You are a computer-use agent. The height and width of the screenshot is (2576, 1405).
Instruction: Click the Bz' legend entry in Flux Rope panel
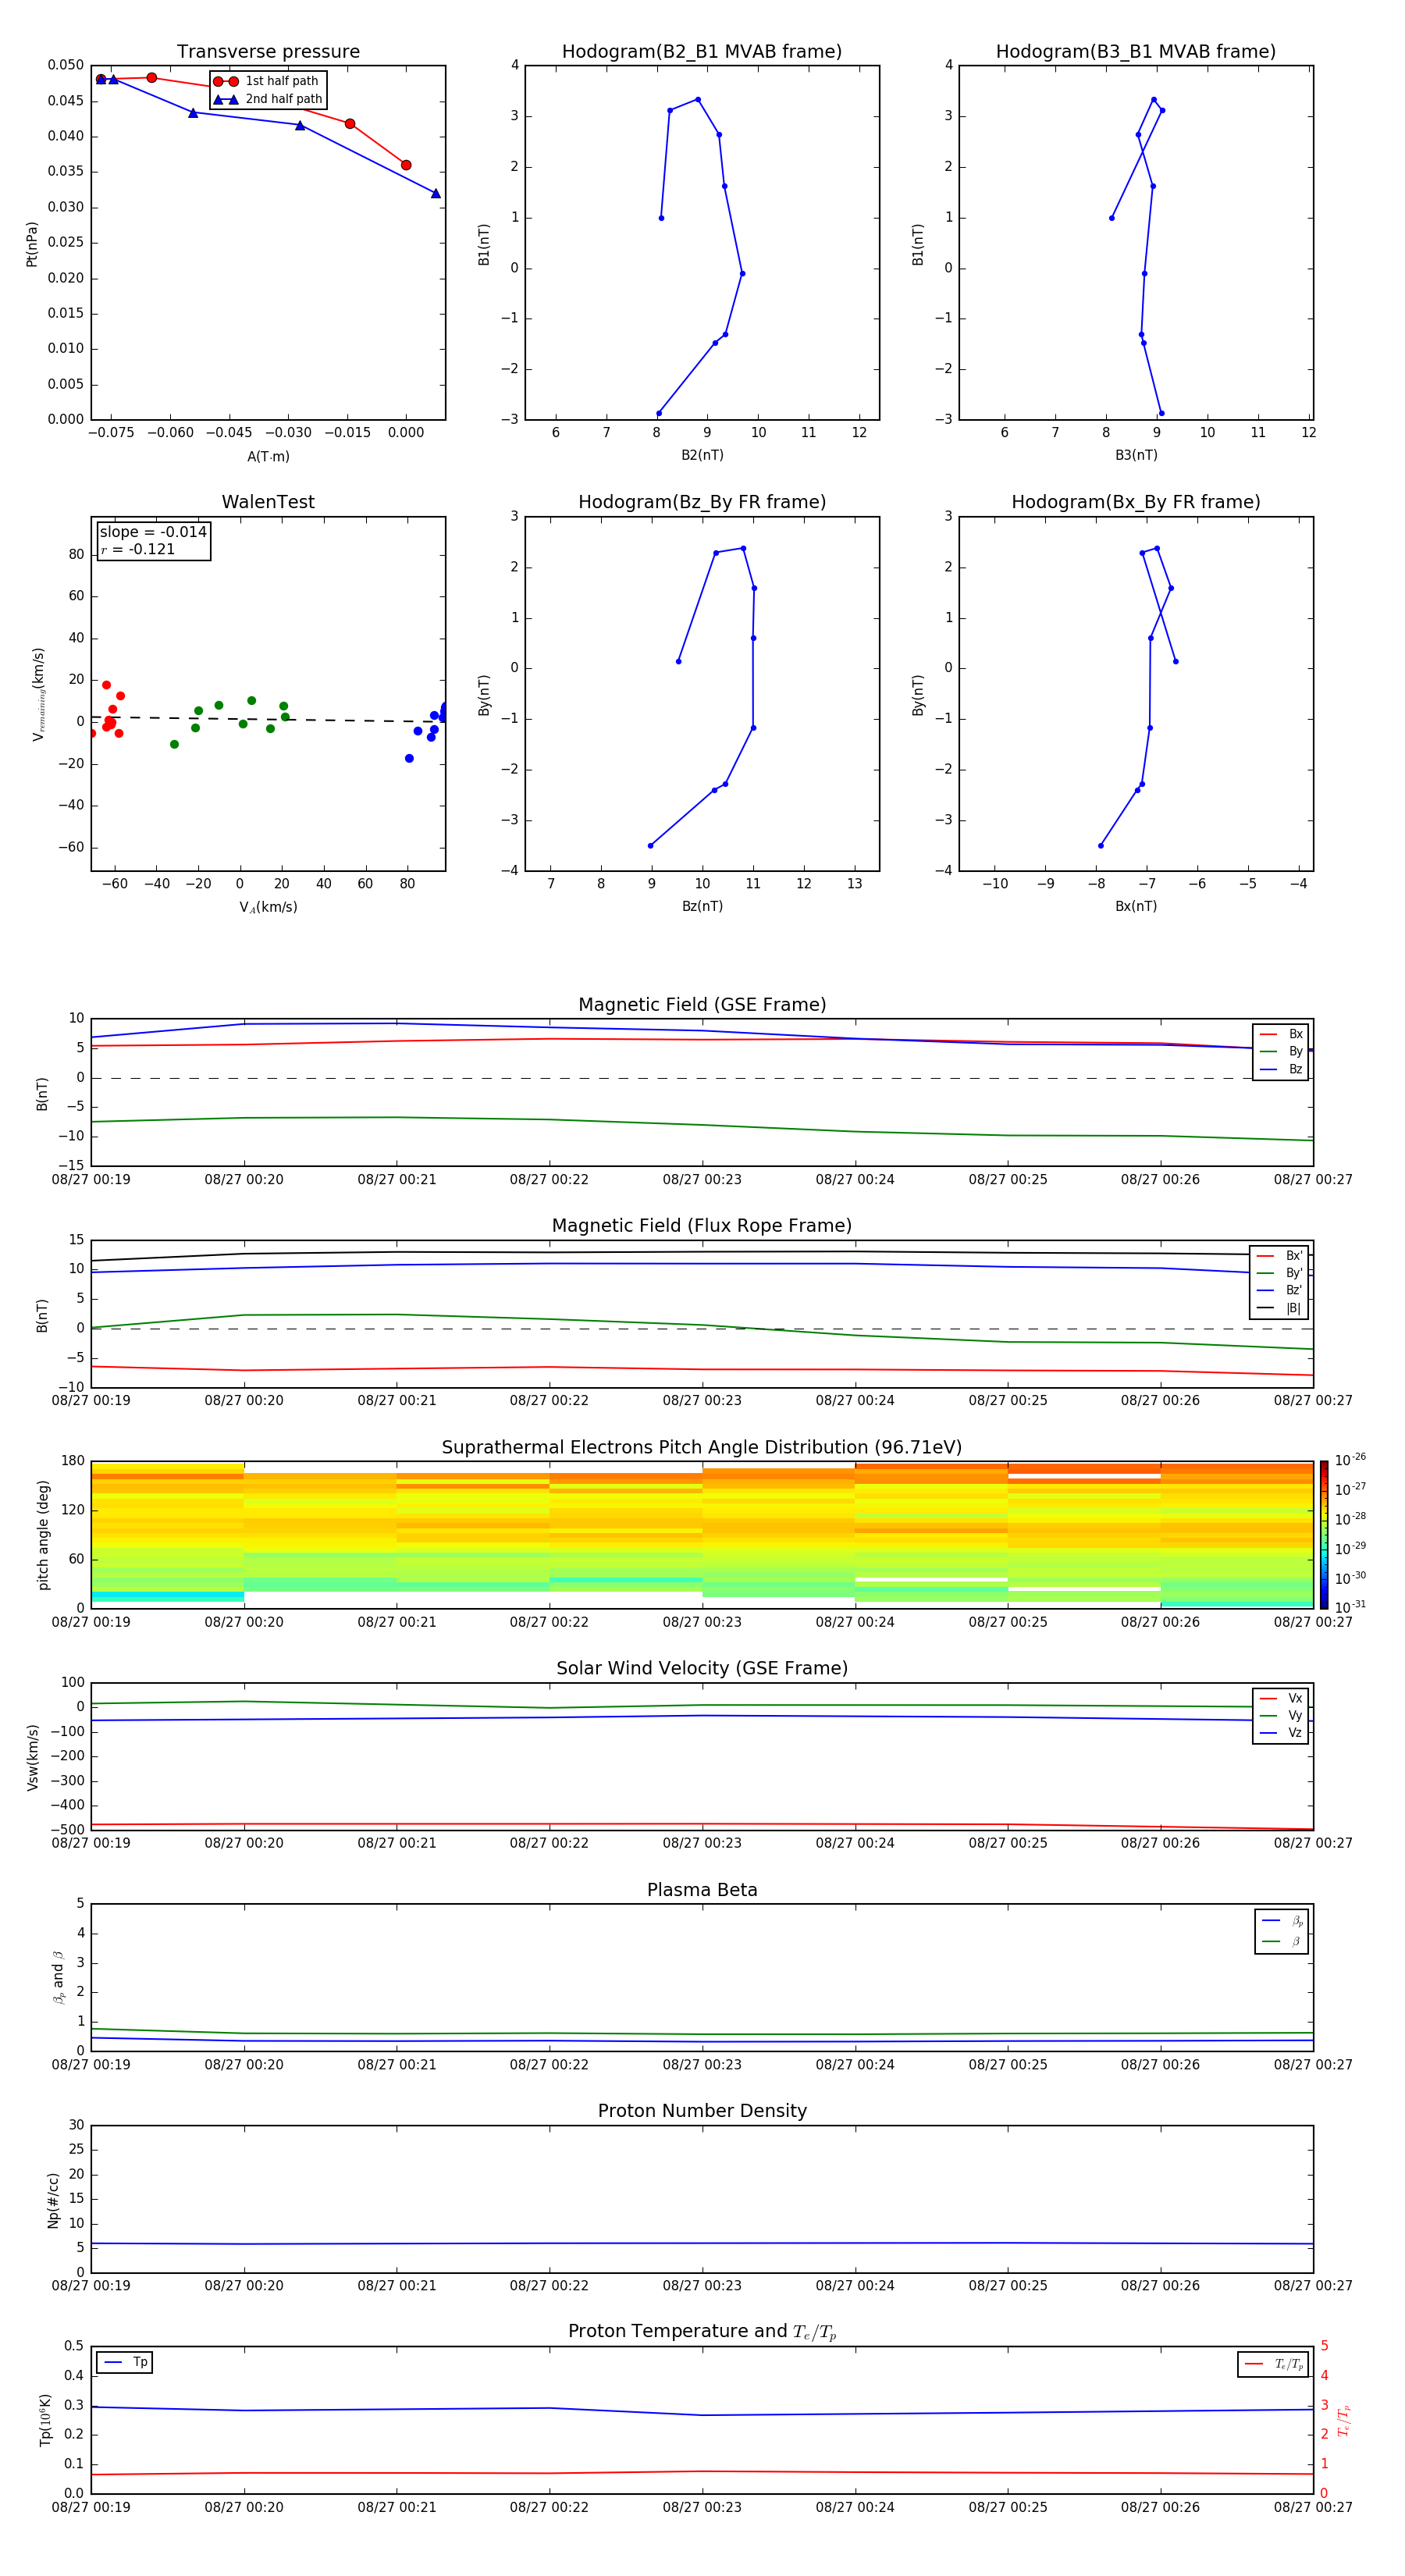(x=1280, y=1291)
